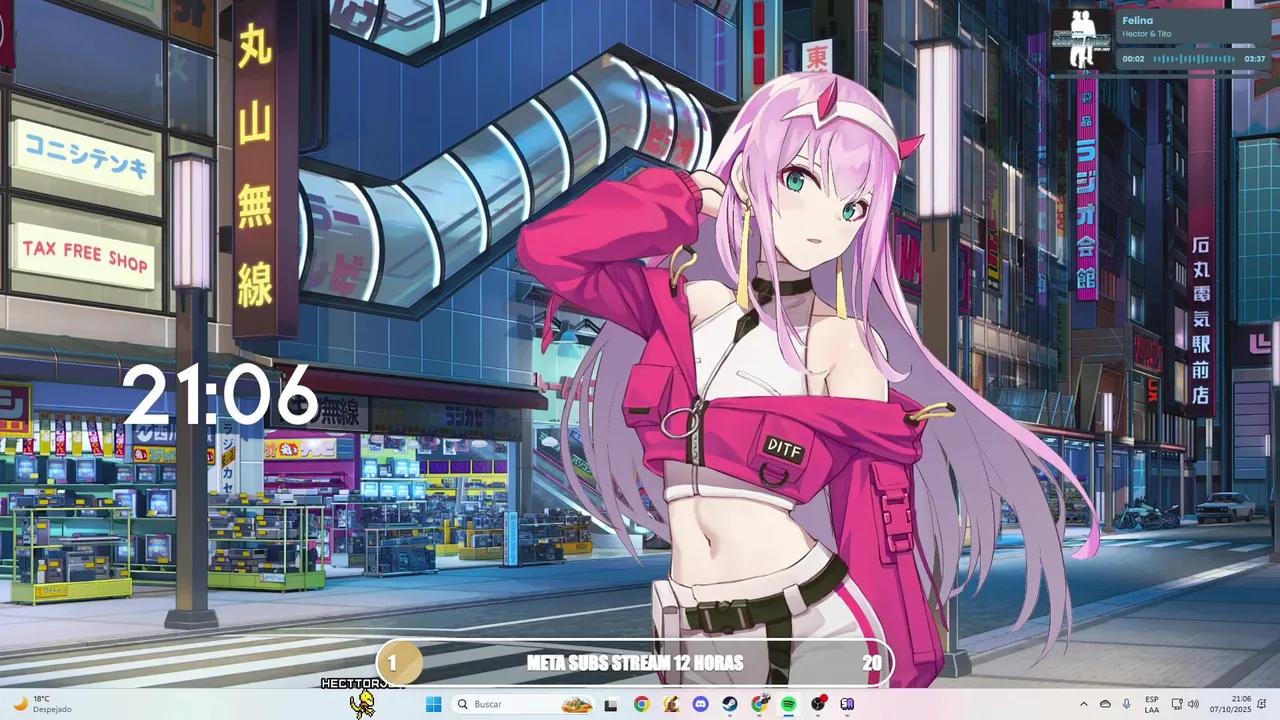Open the network icon in system tray
This screenshot has height=720, width=1280.
click(x=1177, y=704)
